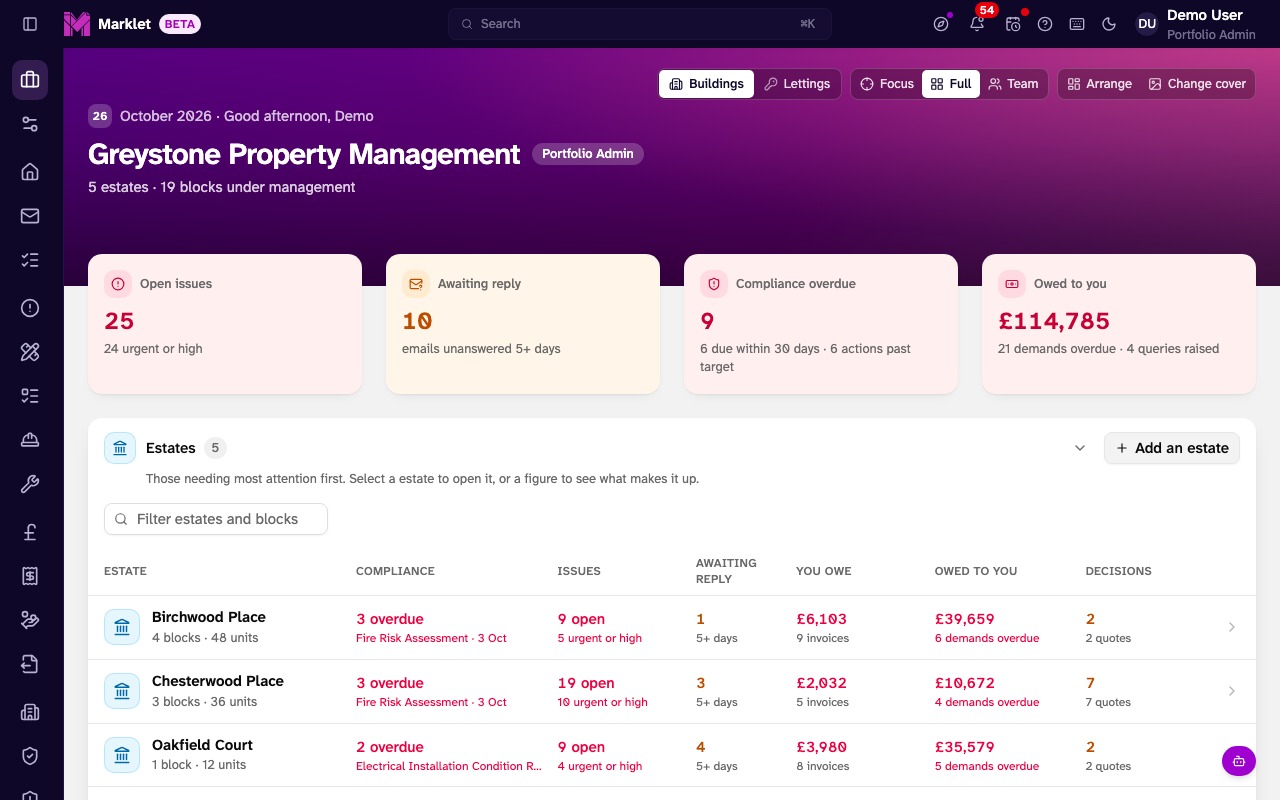Open the mail sidebar icon
Image resolution: width=1280 pixels, height=800 pixels.
[30, 216]
